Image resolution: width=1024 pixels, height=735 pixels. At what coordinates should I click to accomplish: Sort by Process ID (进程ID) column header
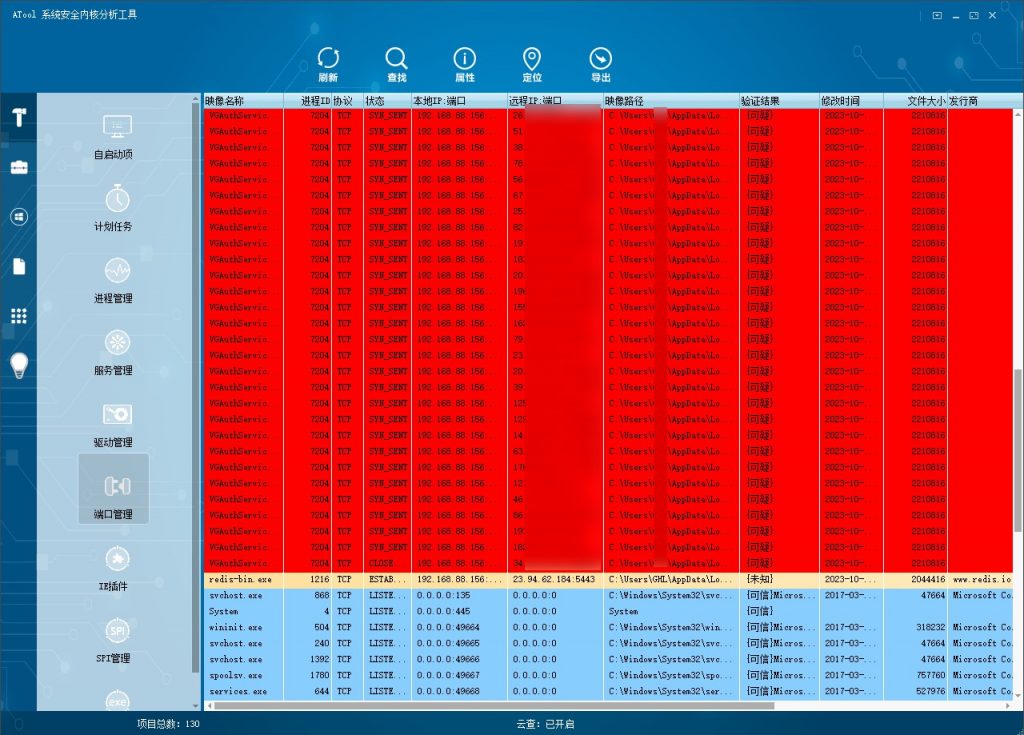308,101
